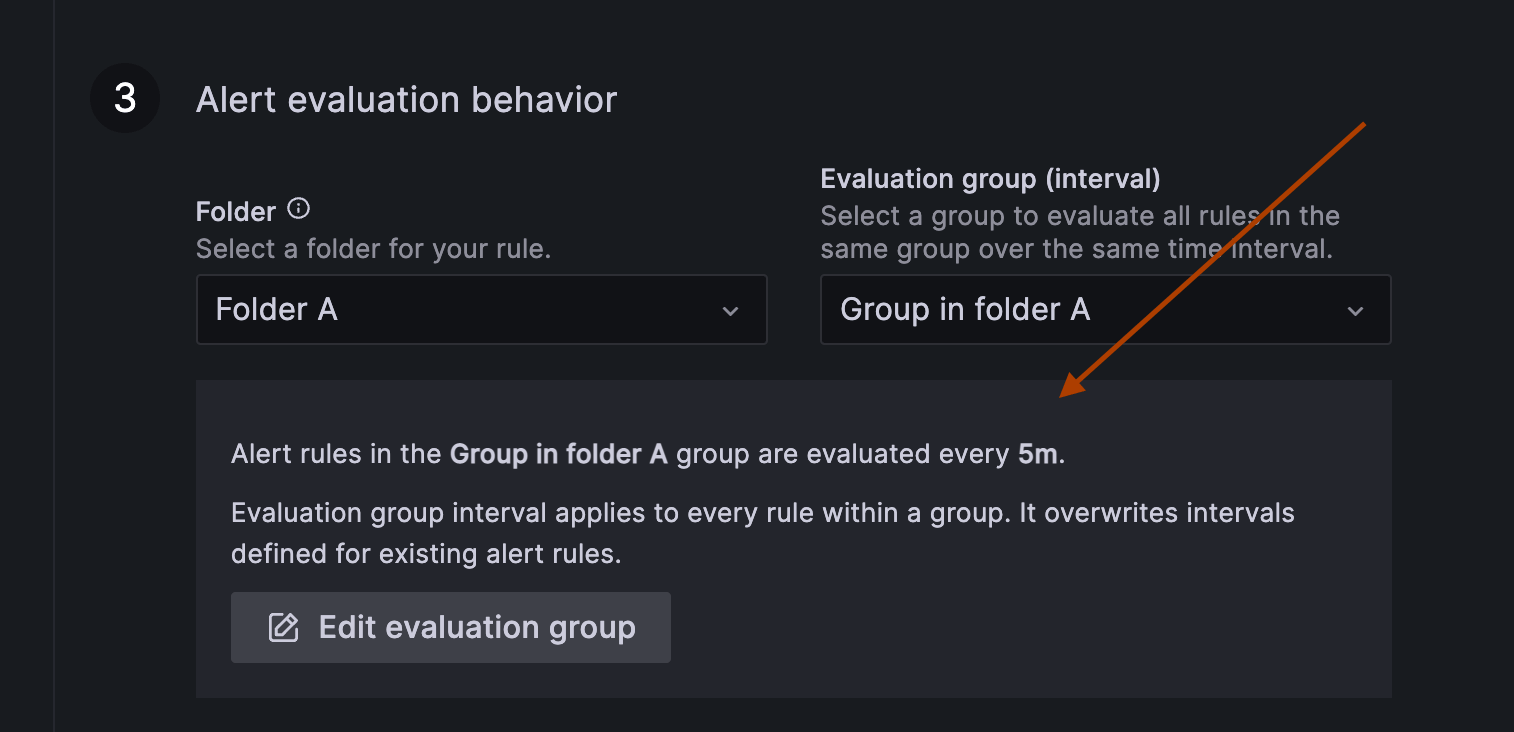Viewport: 1514px width, 732px height.
Task: Click 'Select a group to evaluate' description text
Action: pyautogui.click(x=1080, y=232)
